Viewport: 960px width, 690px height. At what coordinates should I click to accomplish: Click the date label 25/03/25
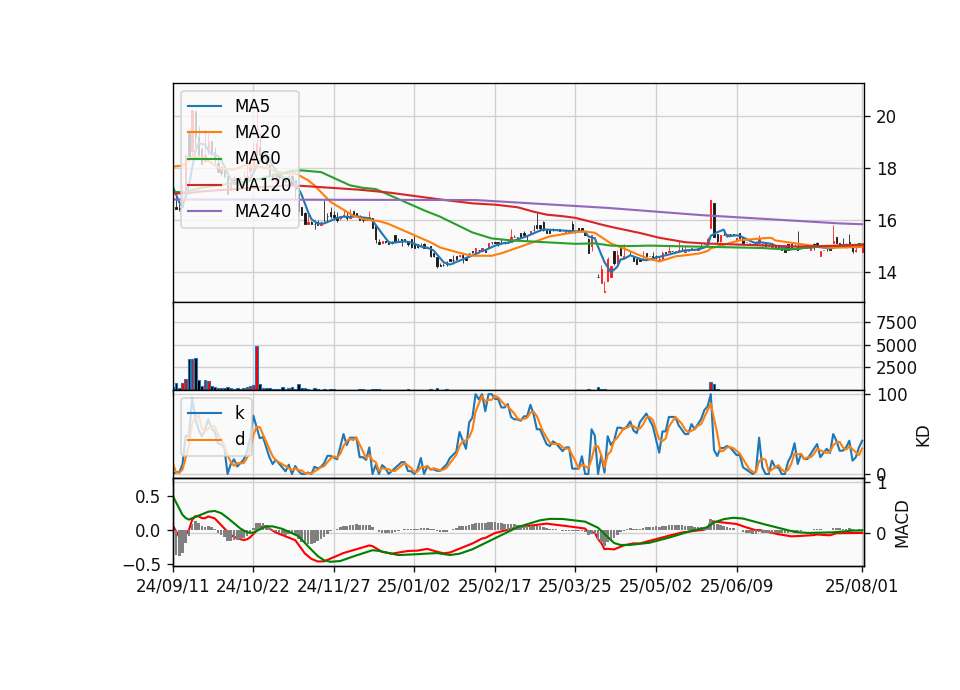click(575, 586)
